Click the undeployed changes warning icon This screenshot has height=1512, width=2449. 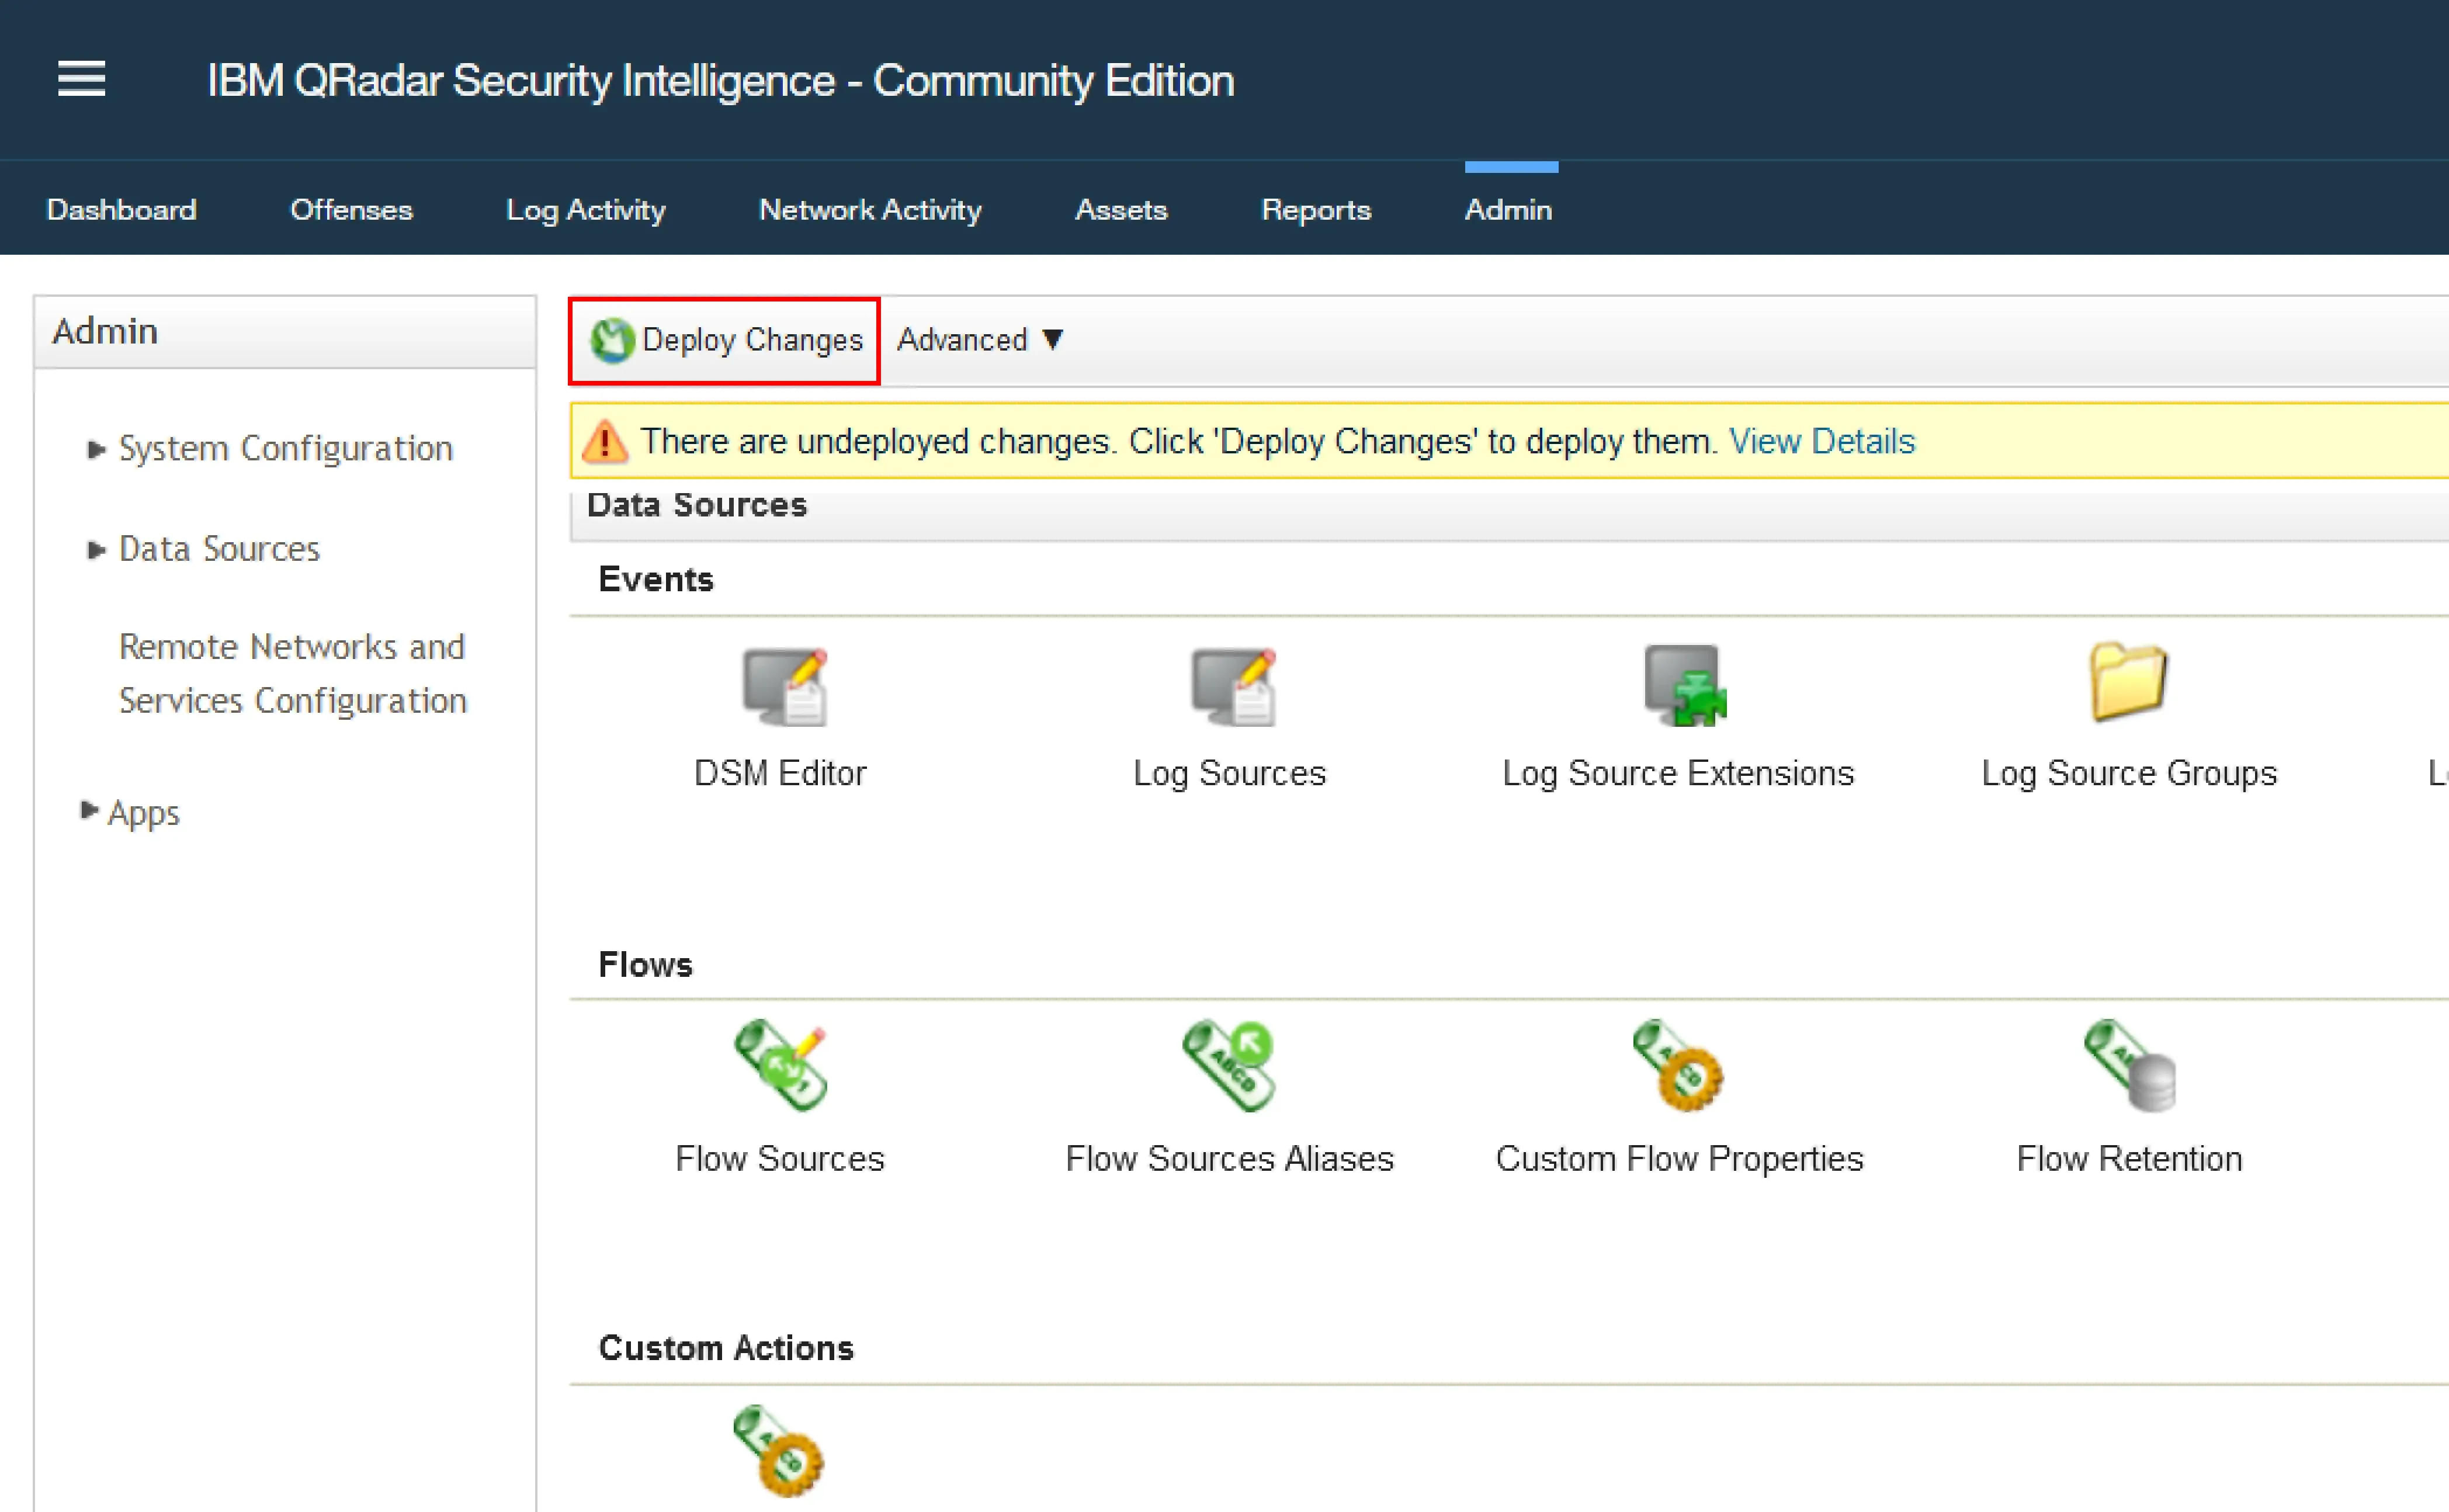coord(605,441)
